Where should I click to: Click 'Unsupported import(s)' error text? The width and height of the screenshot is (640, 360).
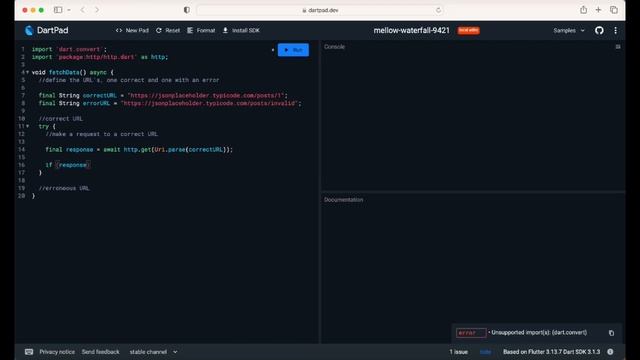pos(539,333)
